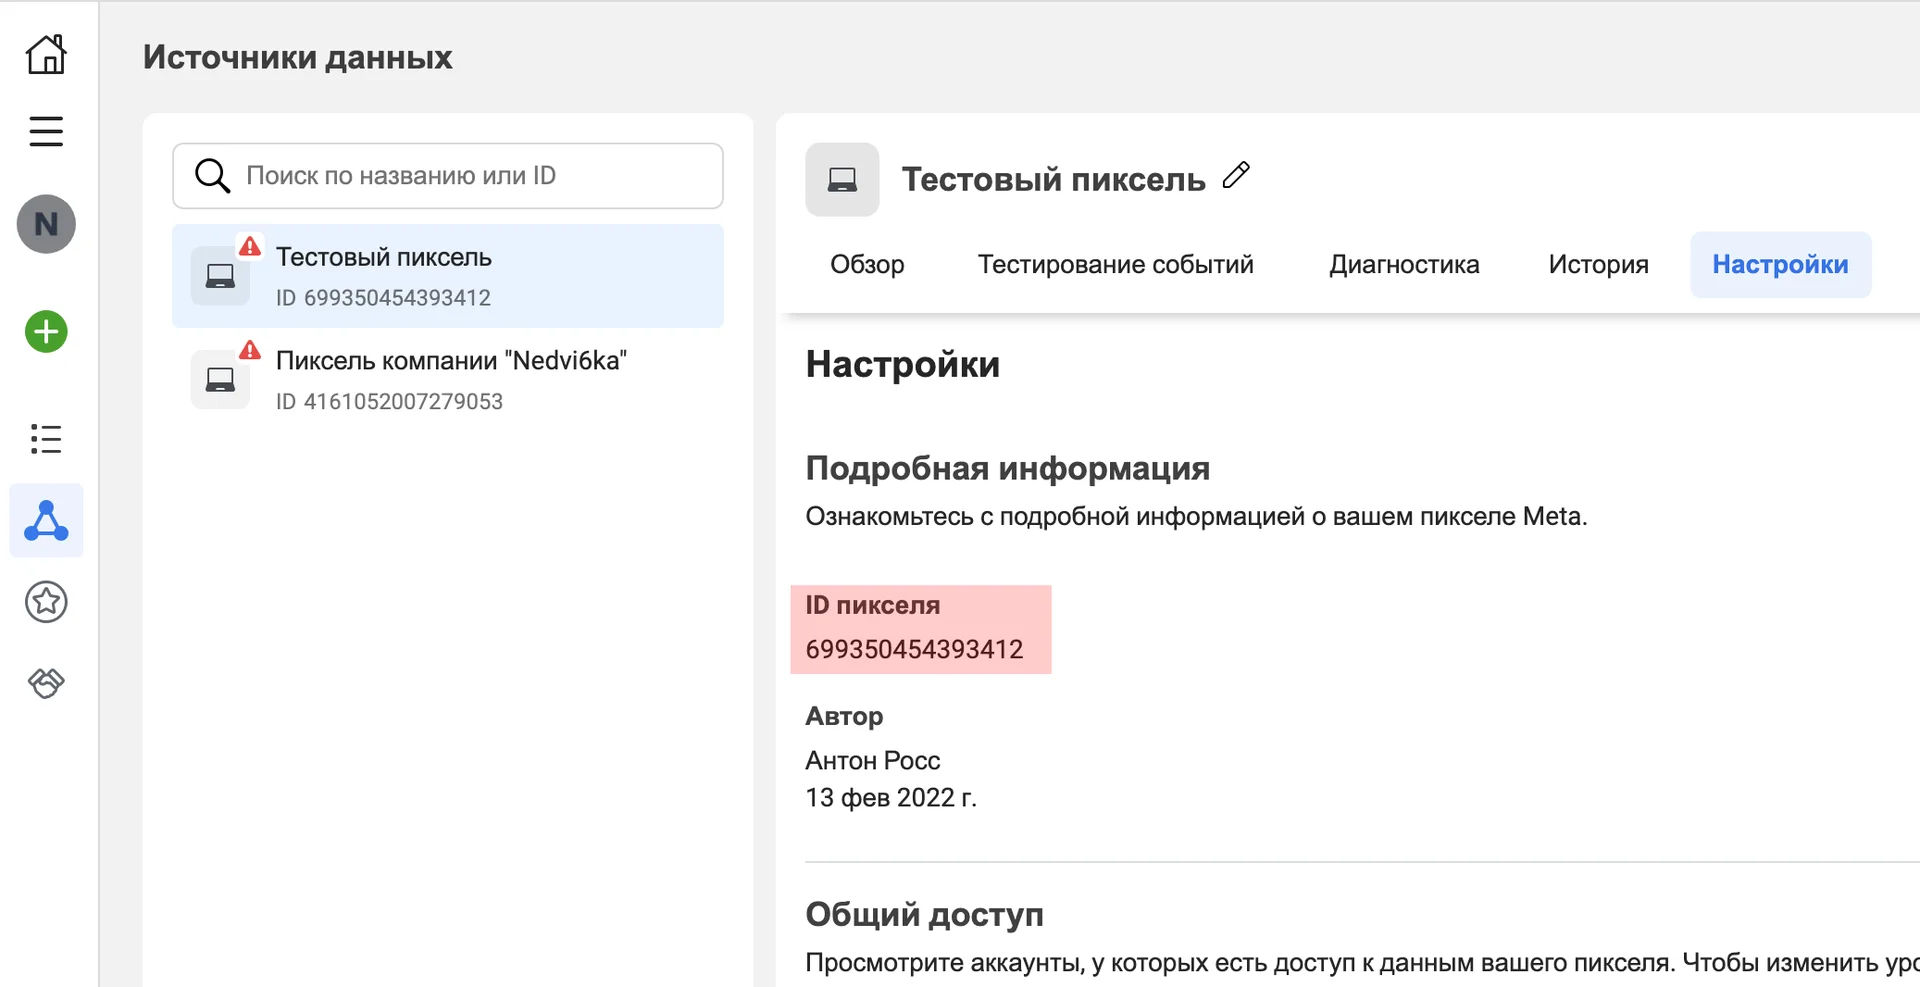Image resolution: width=1920 pixels, height=987 pixels.
Task: Click the Подробная информация heading
Action: click(1008, 468)
